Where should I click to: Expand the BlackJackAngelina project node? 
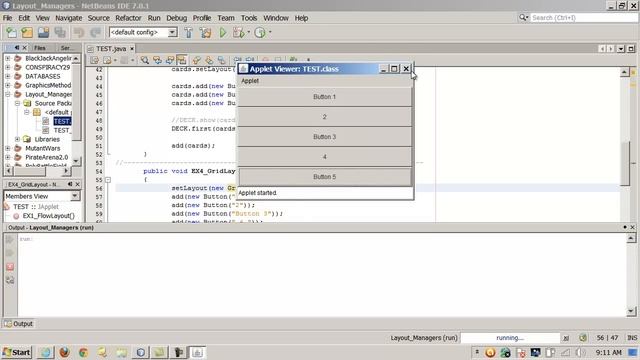click(8, 58)
